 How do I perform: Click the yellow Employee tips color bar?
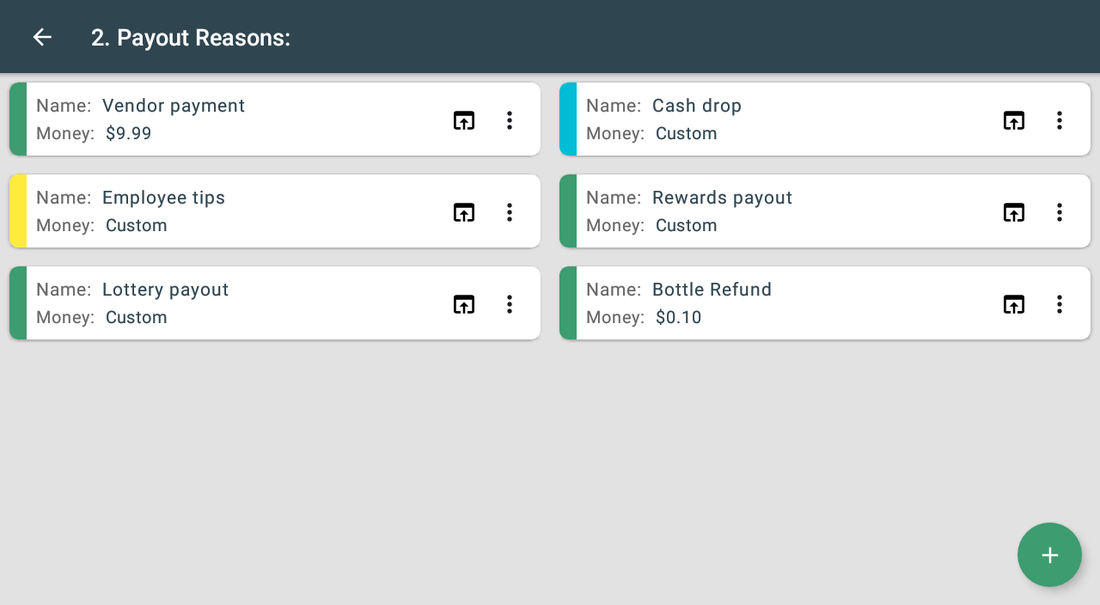18,211
